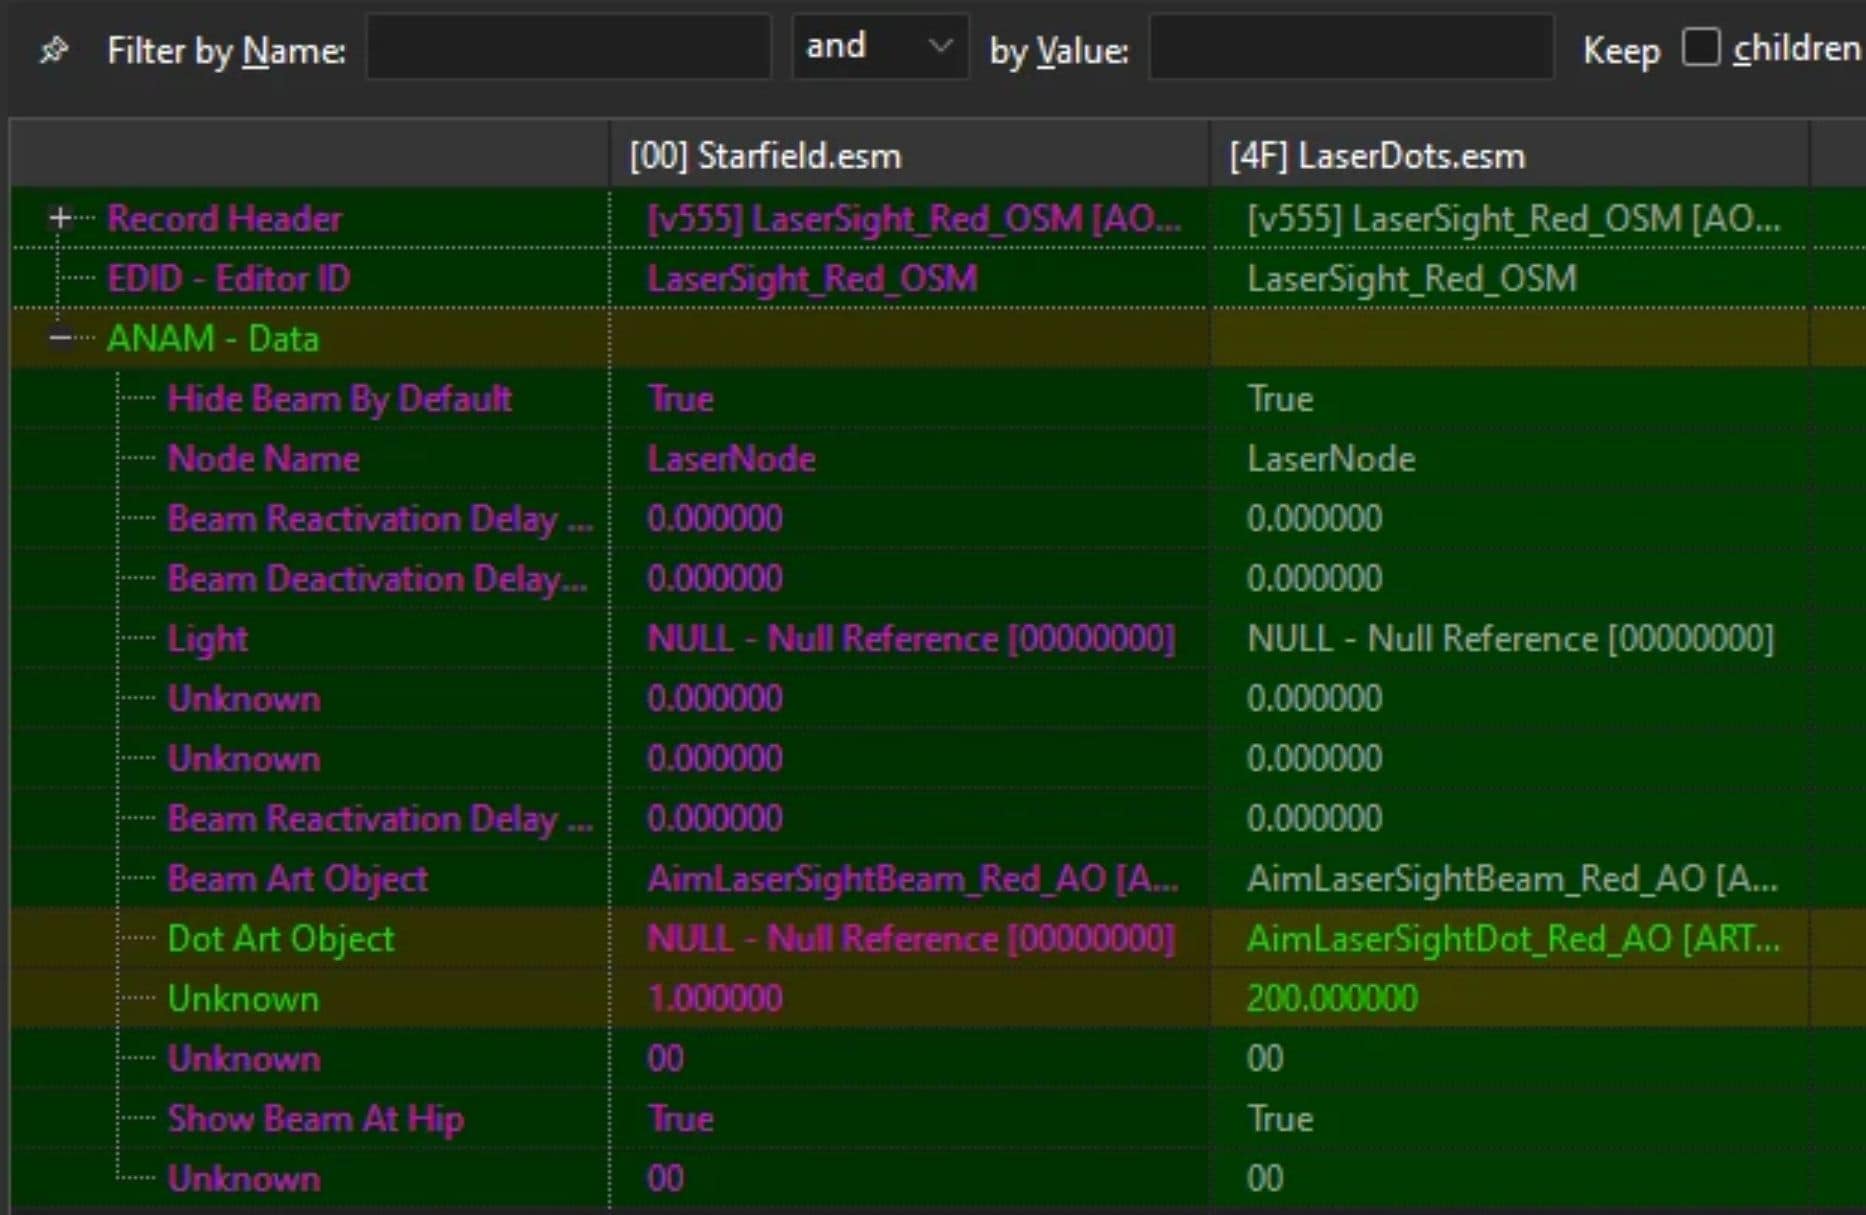Select the Hide Beam By Default row
1866x1215 pixels.
pyautogui.click(x=339, y=399)
